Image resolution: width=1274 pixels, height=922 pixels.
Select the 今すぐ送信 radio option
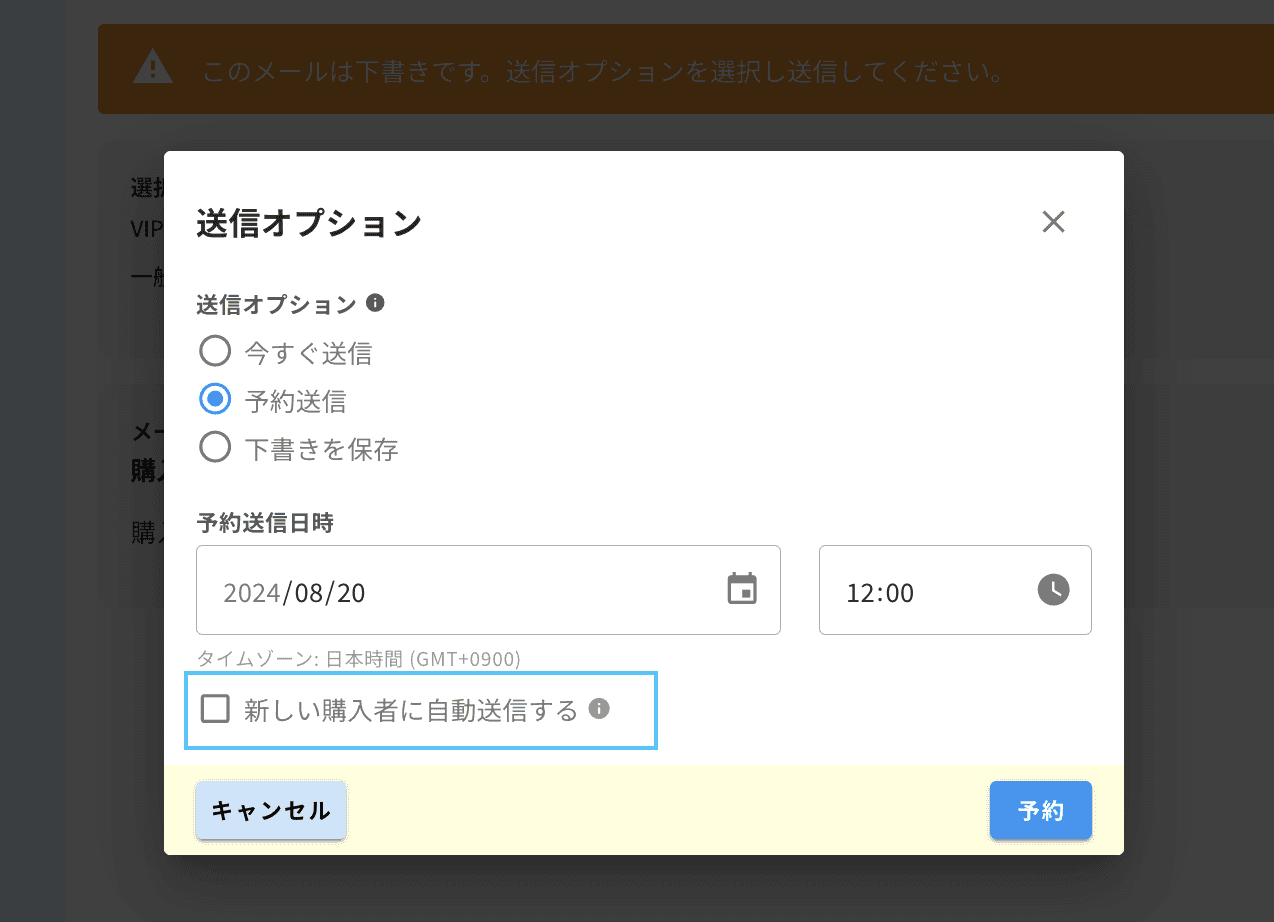click(x=215, y=351)
